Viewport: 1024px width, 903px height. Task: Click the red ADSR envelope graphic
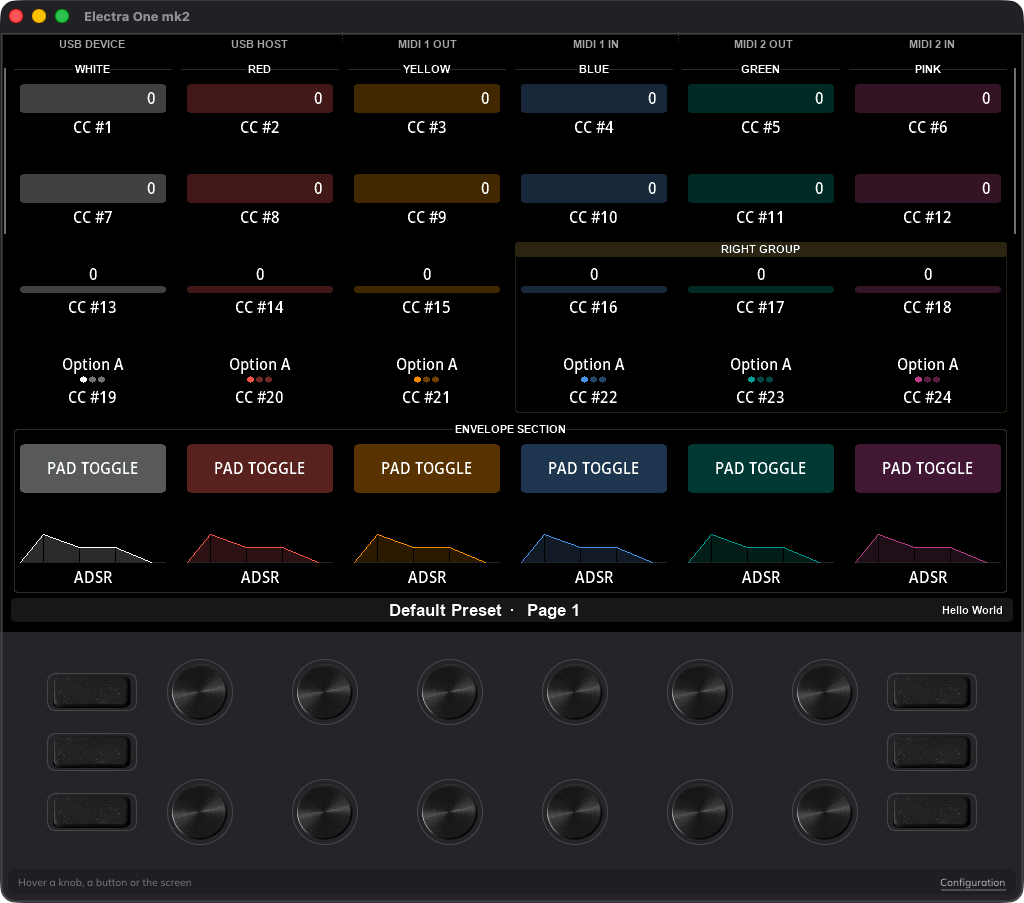259,548
